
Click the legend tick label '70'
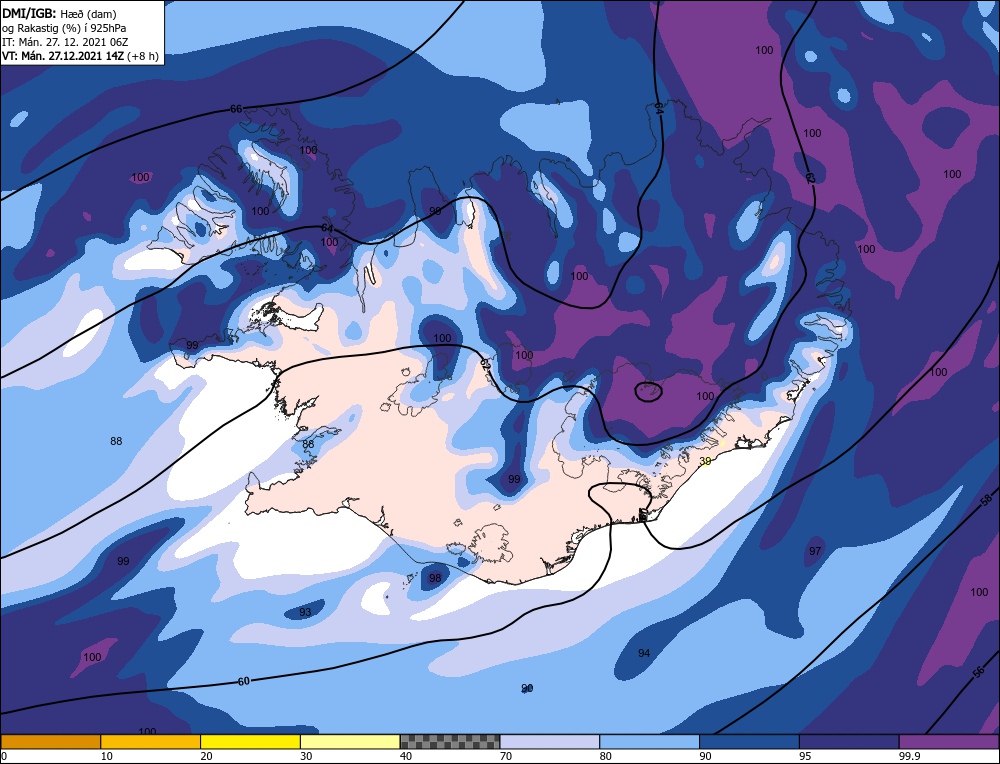506,756
